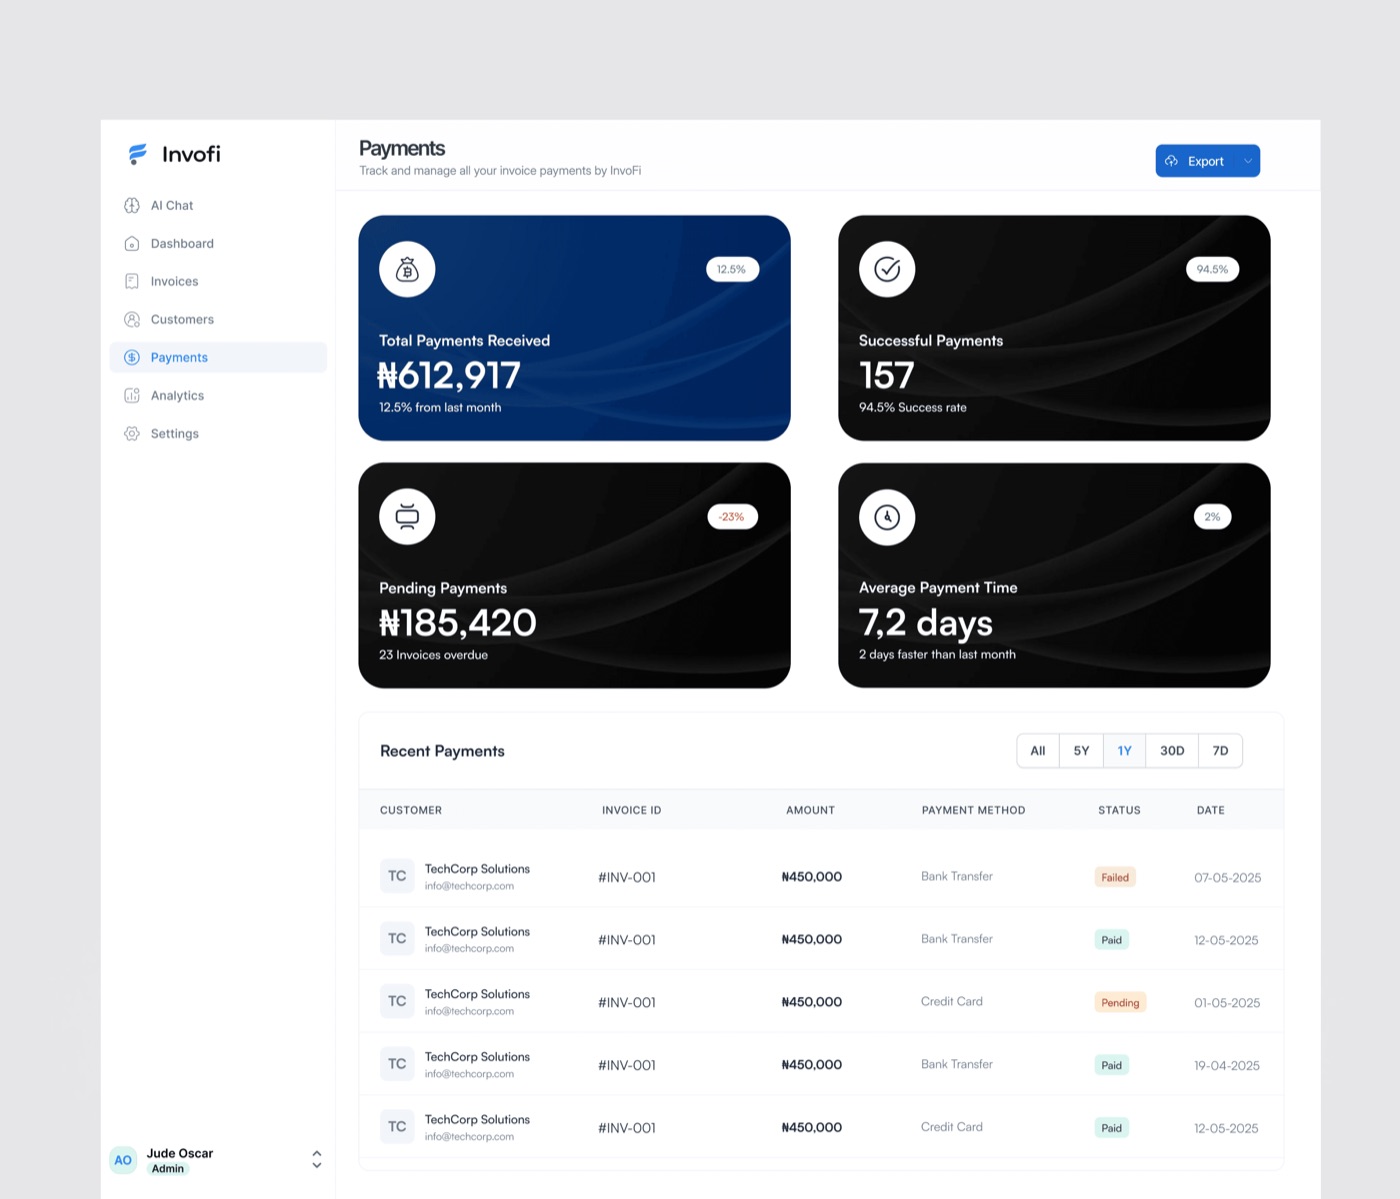This screenshot has width=1400, height=1199.
Task: Click the Invofi logo icon
Action: pos(138,154)
